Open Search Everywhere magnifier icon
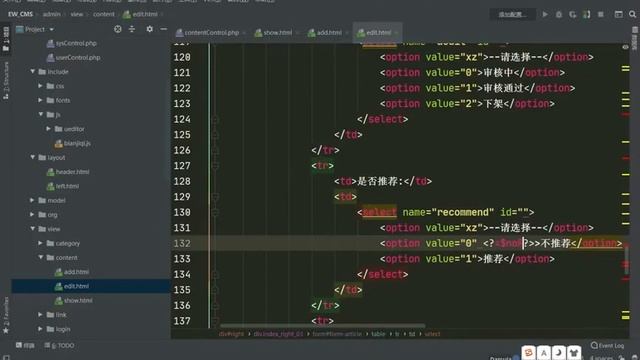 click(x=632, y=14)
